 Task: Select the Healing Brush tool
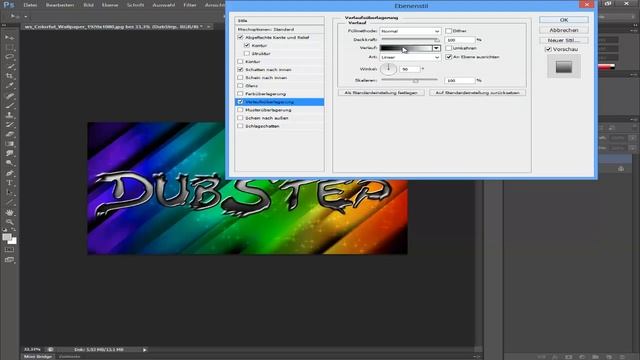[9, 96]
